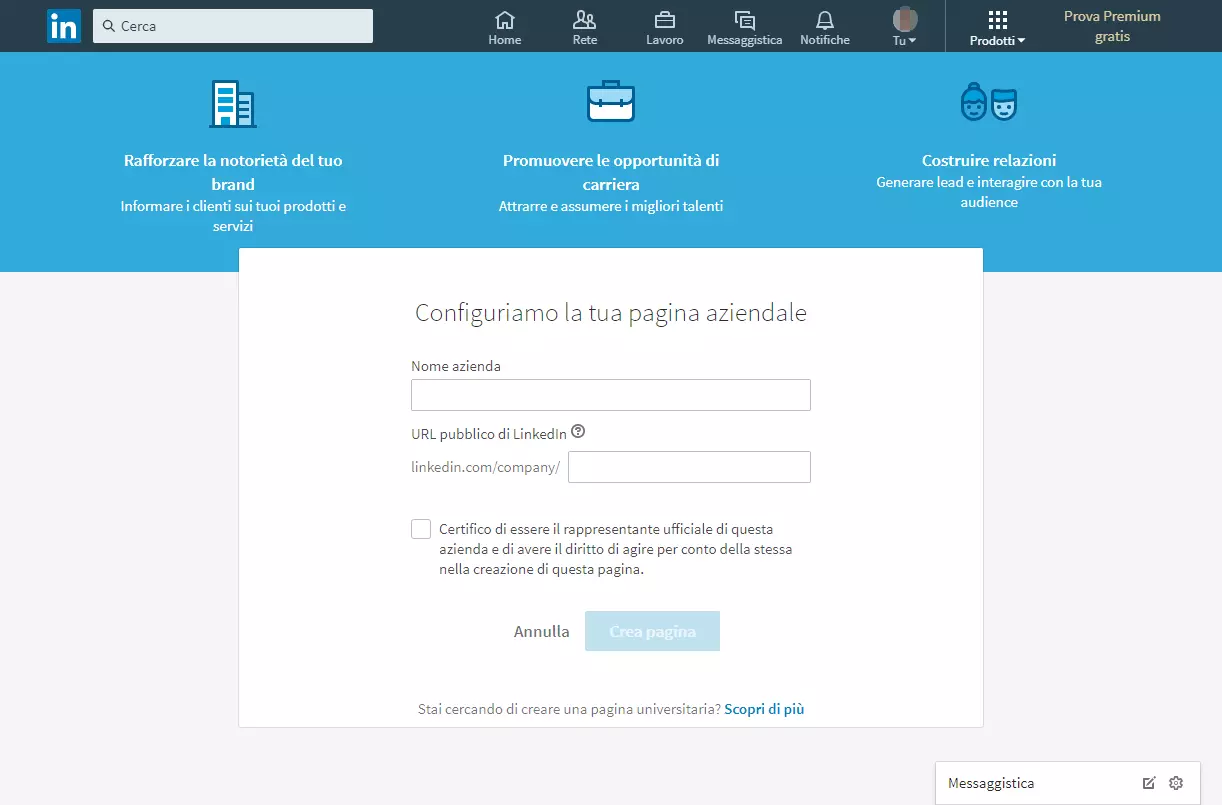The image size is (1222, 805).
Task: Click 'Stai cercando di creare una pagina universitaria?' text
Action: [x=569, y=709]
